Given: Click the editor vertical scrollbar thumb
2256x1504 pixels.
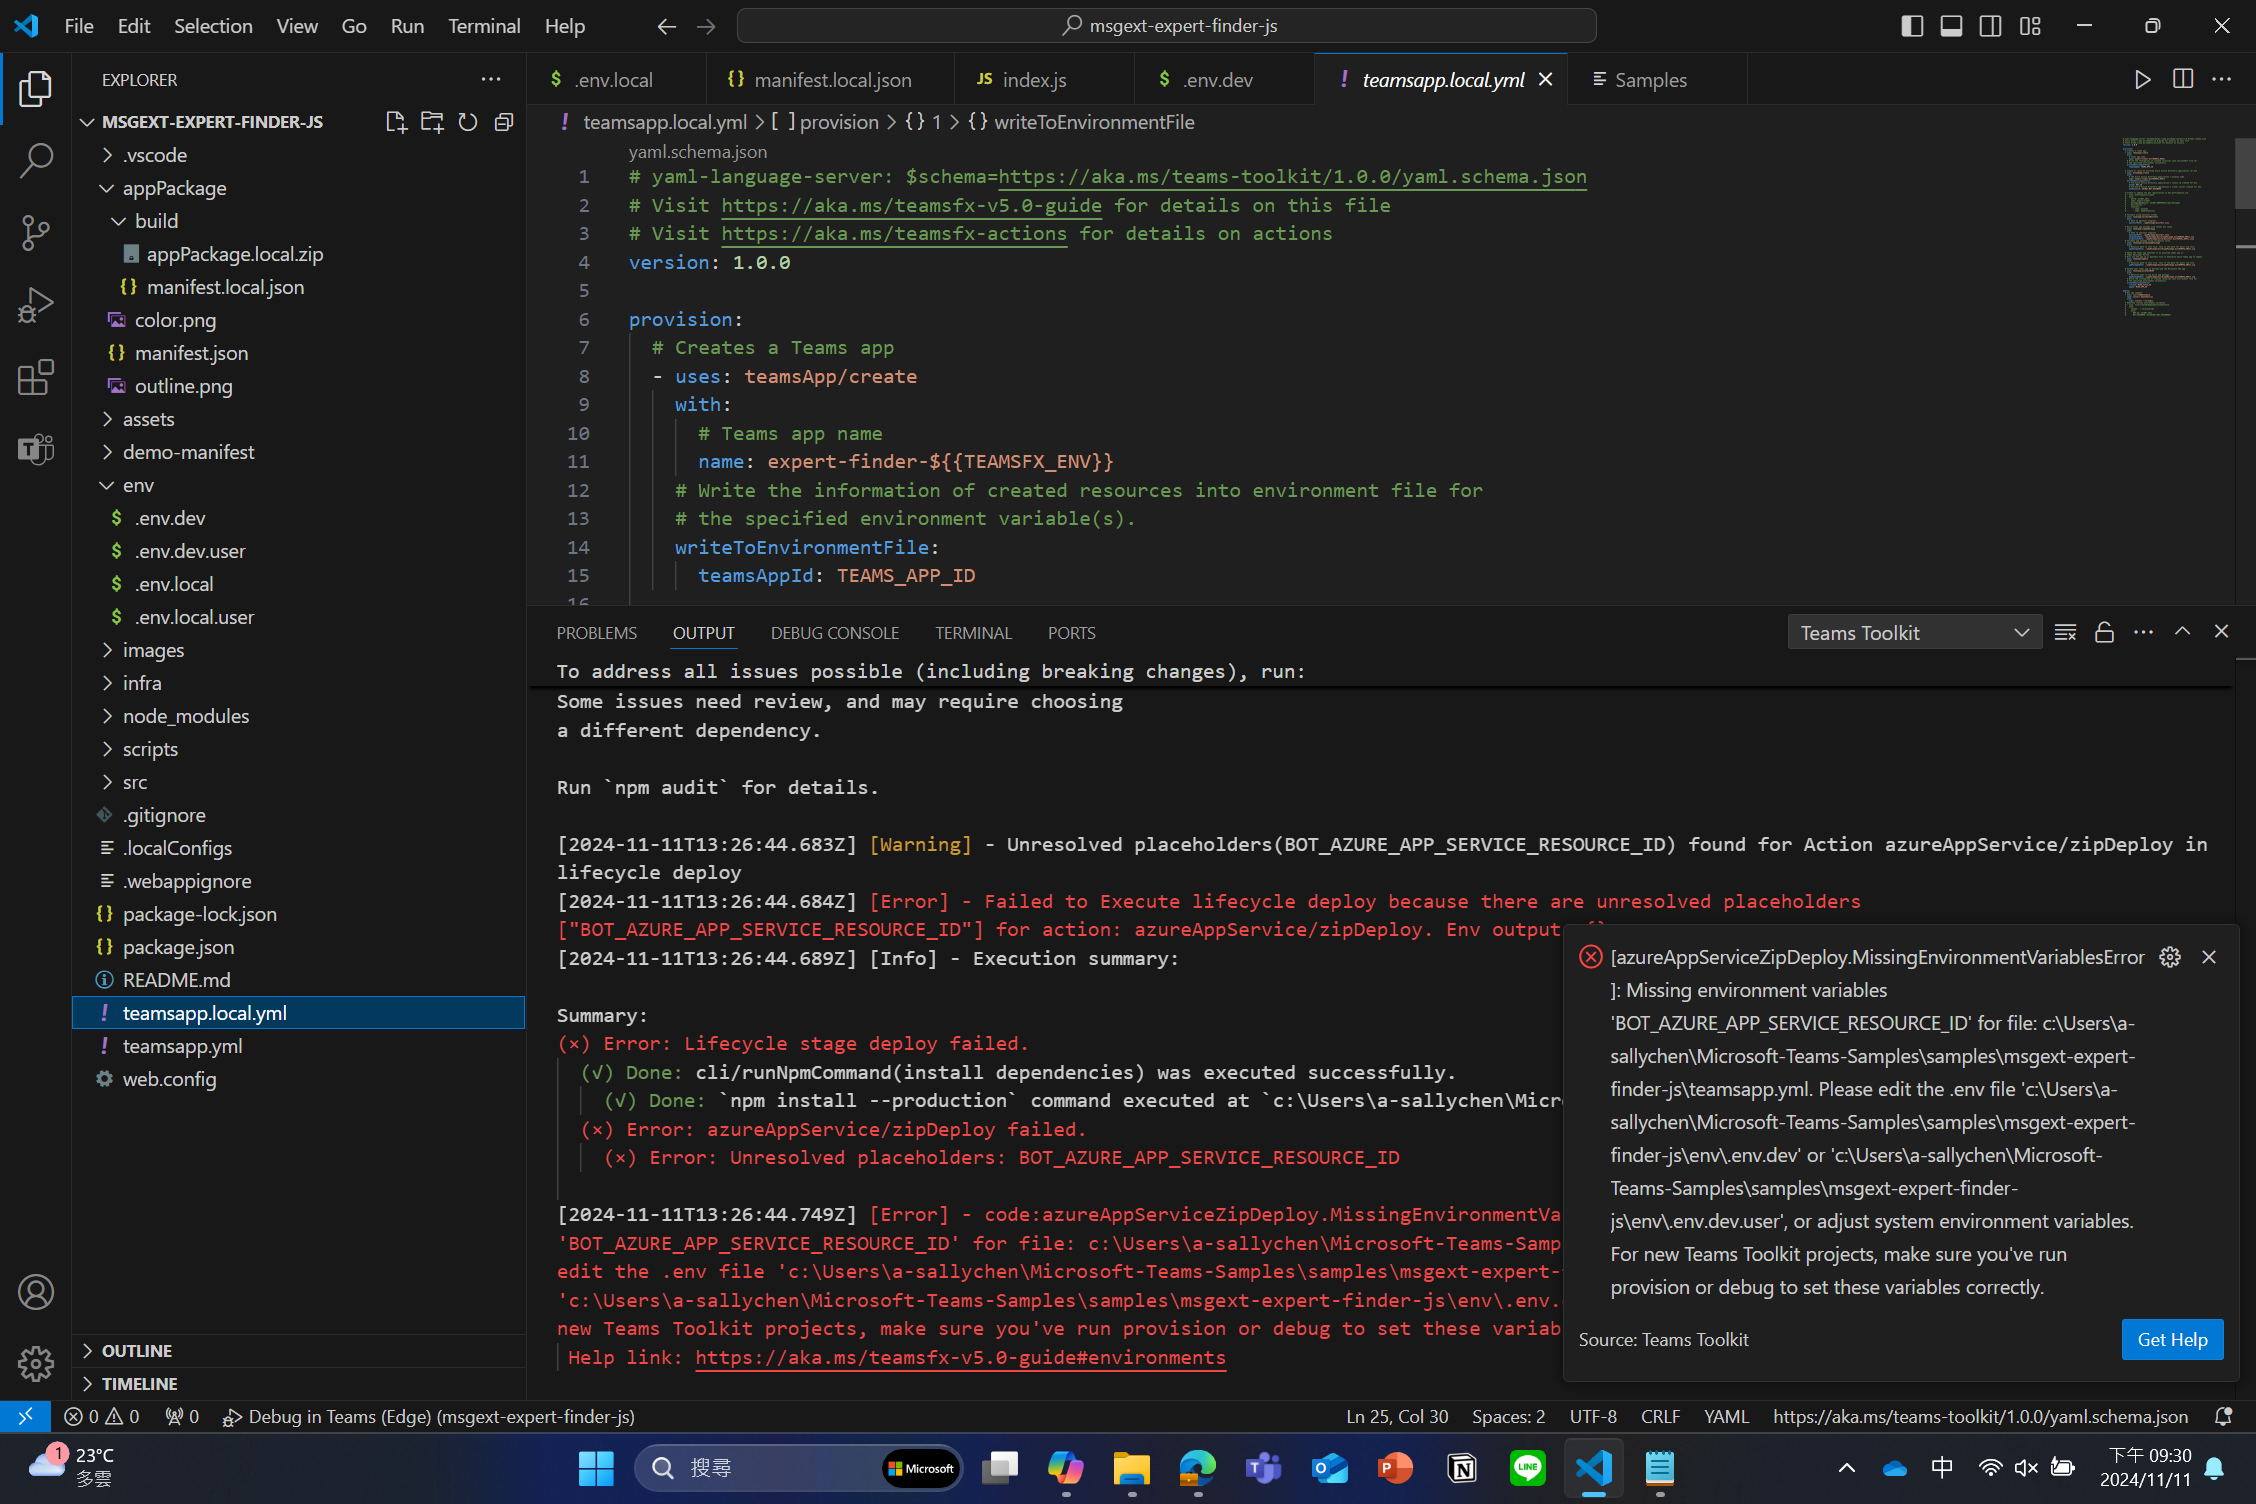Looking at the screenshot, I should (2244, 173).
